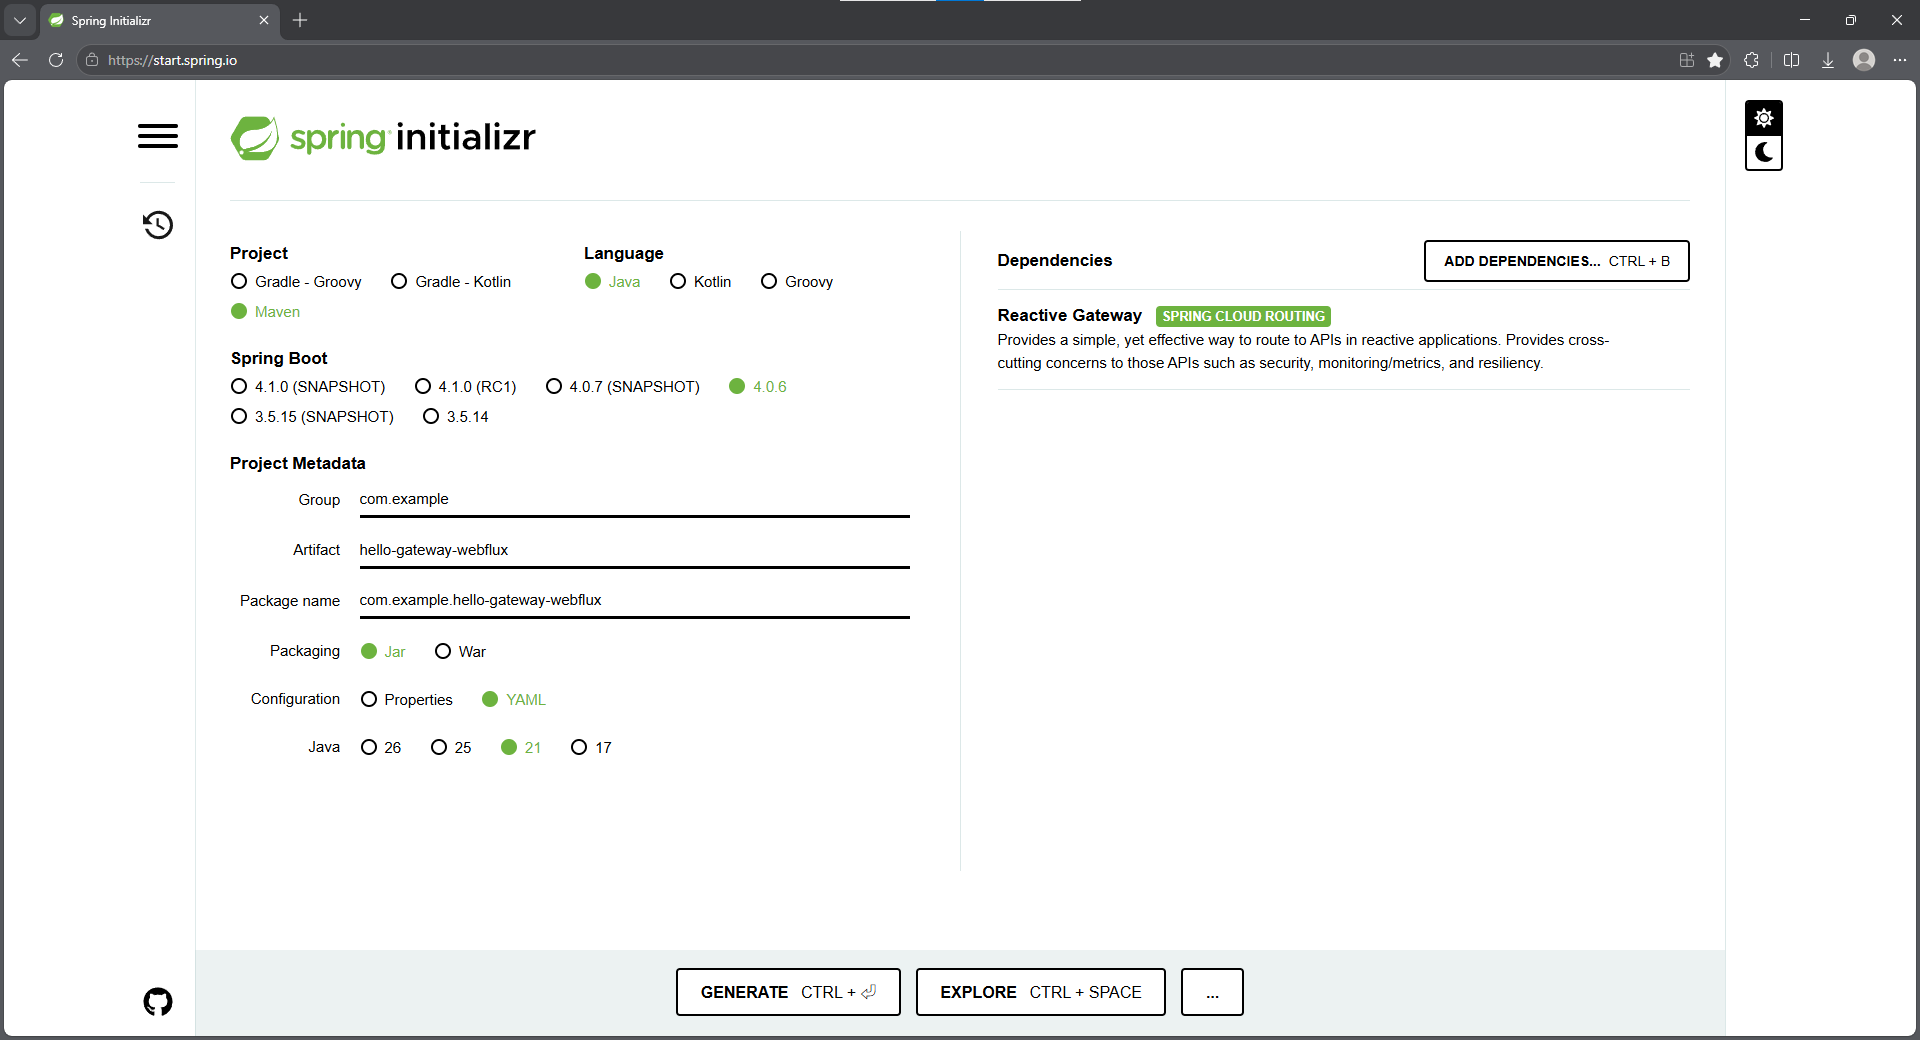Click the Add Dependencies button
The image size is (1920, 1040).
[1556, 261]
